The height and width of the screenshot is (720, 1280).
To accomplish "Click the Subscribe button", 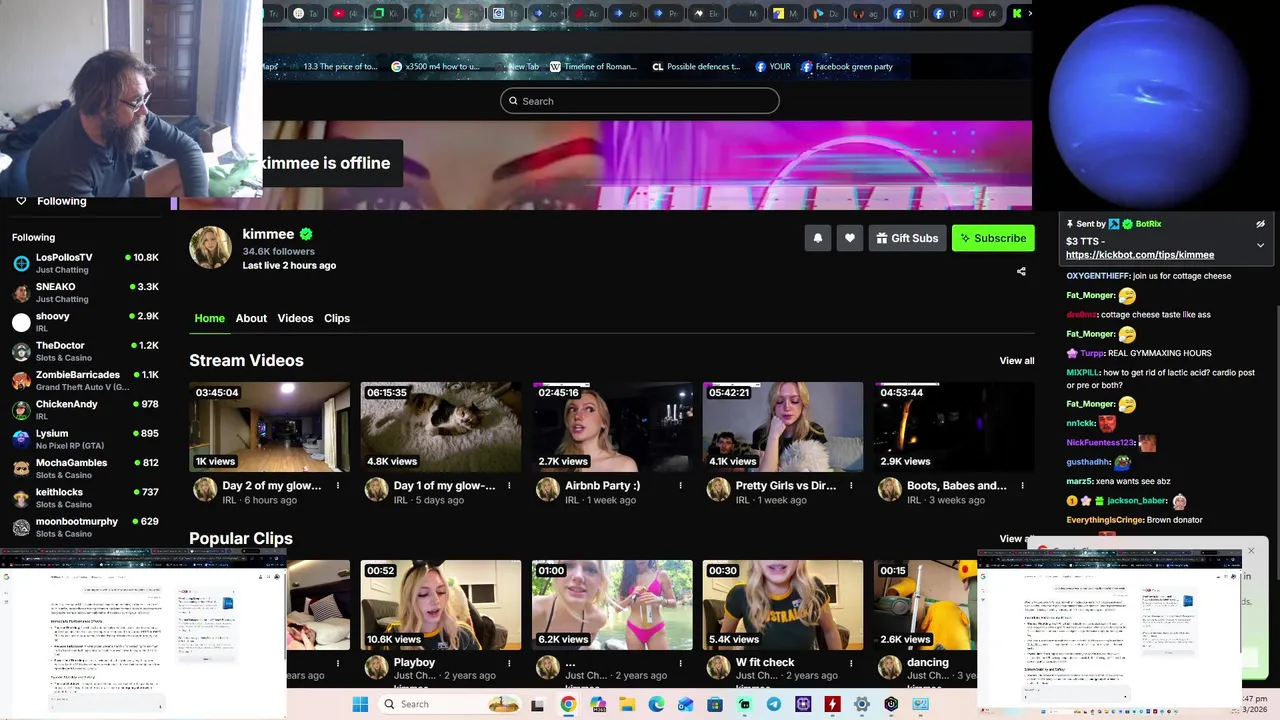I will click(x=993, y=238).
